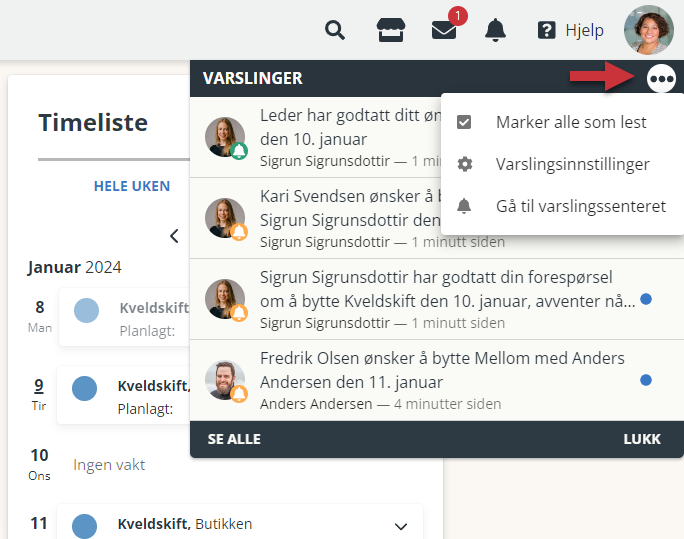Image resolution: width=684 pixels, height=539 pixels.
Task: Open Fredrik Olsen shift swap notification
Action: (x=437, y=380)
